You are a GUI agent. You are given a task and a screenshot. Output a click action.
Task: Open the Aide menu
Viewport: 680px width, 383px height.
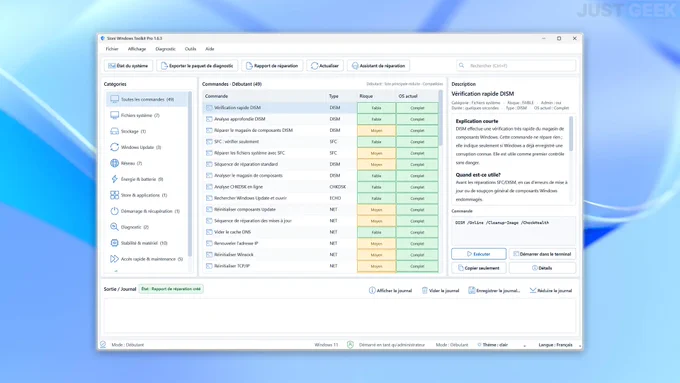pyautogui.click(x=210, y=49)
